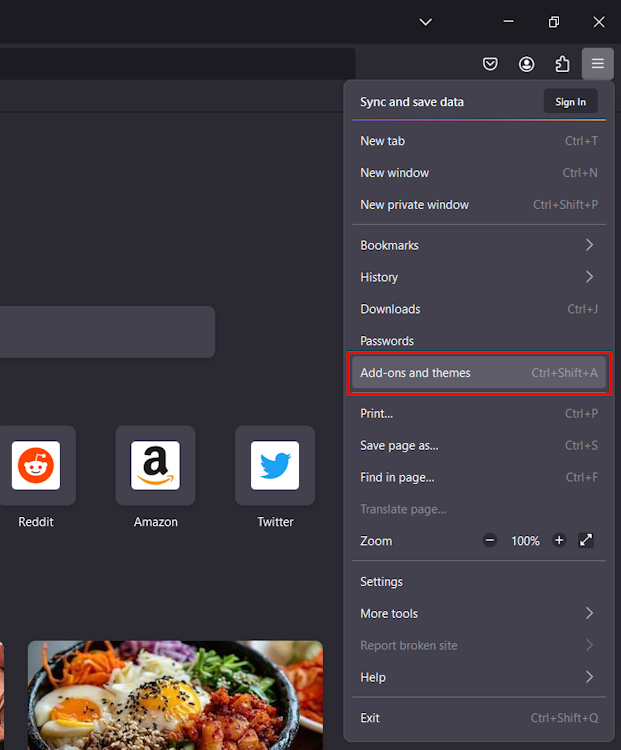Open the Save to Pocket icon

(490, 64)
